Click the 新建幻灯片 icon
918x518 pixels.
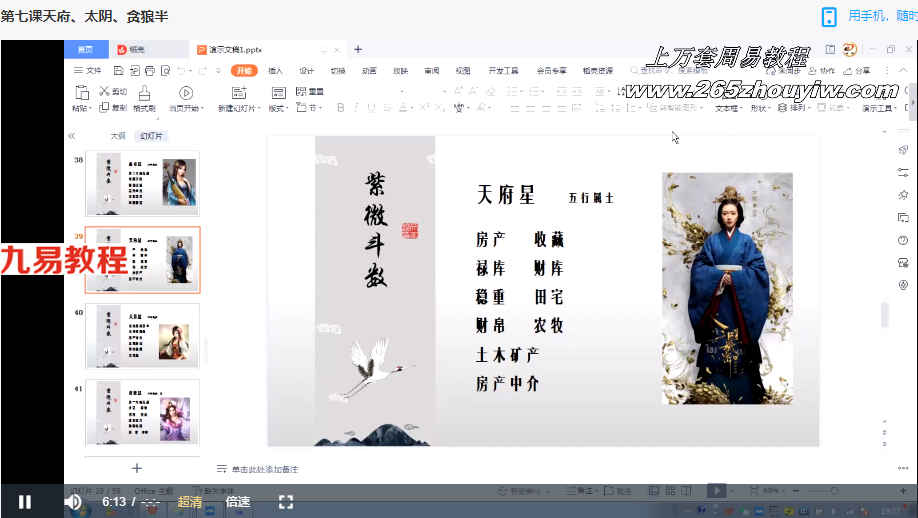click(x=239, y=92)
